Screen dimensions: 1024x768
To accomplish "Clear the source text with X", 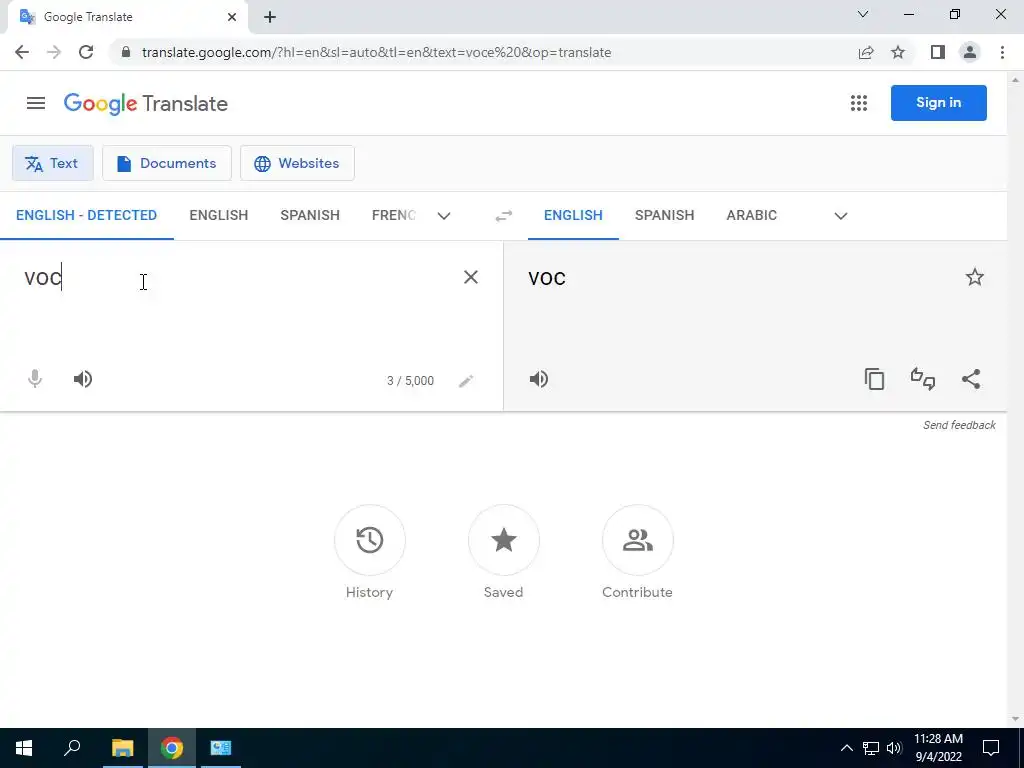I will pos(470,278).
